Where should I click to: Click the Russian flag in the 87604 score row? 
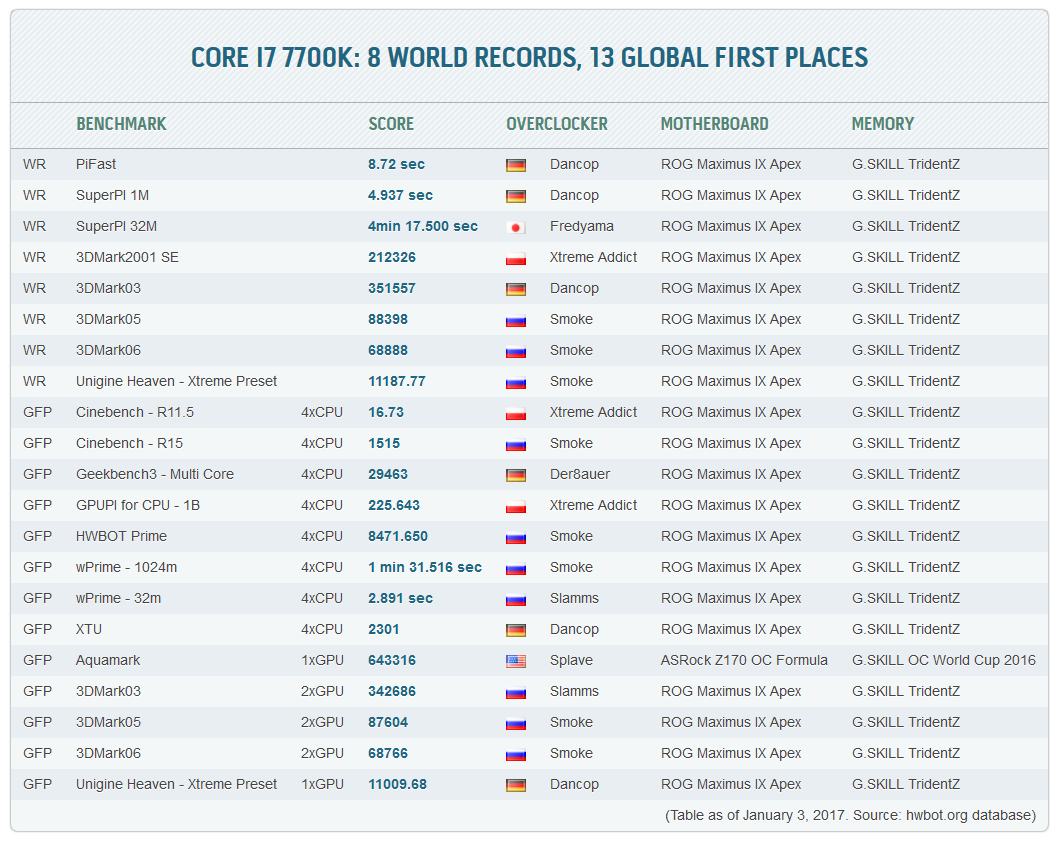(516, 723)
